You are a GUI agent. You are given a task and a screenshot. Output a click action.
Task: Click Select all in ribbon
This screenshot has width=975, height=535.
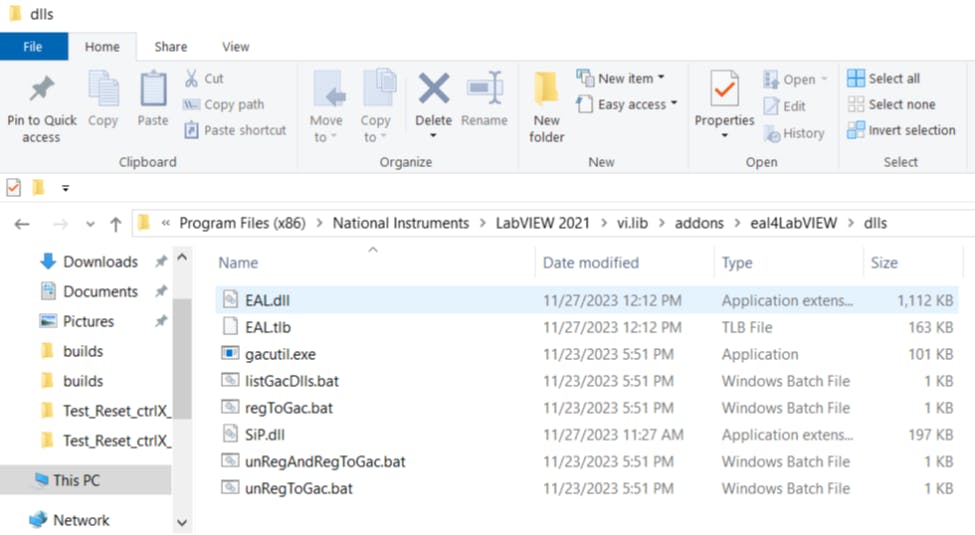[x=884, y=78]
